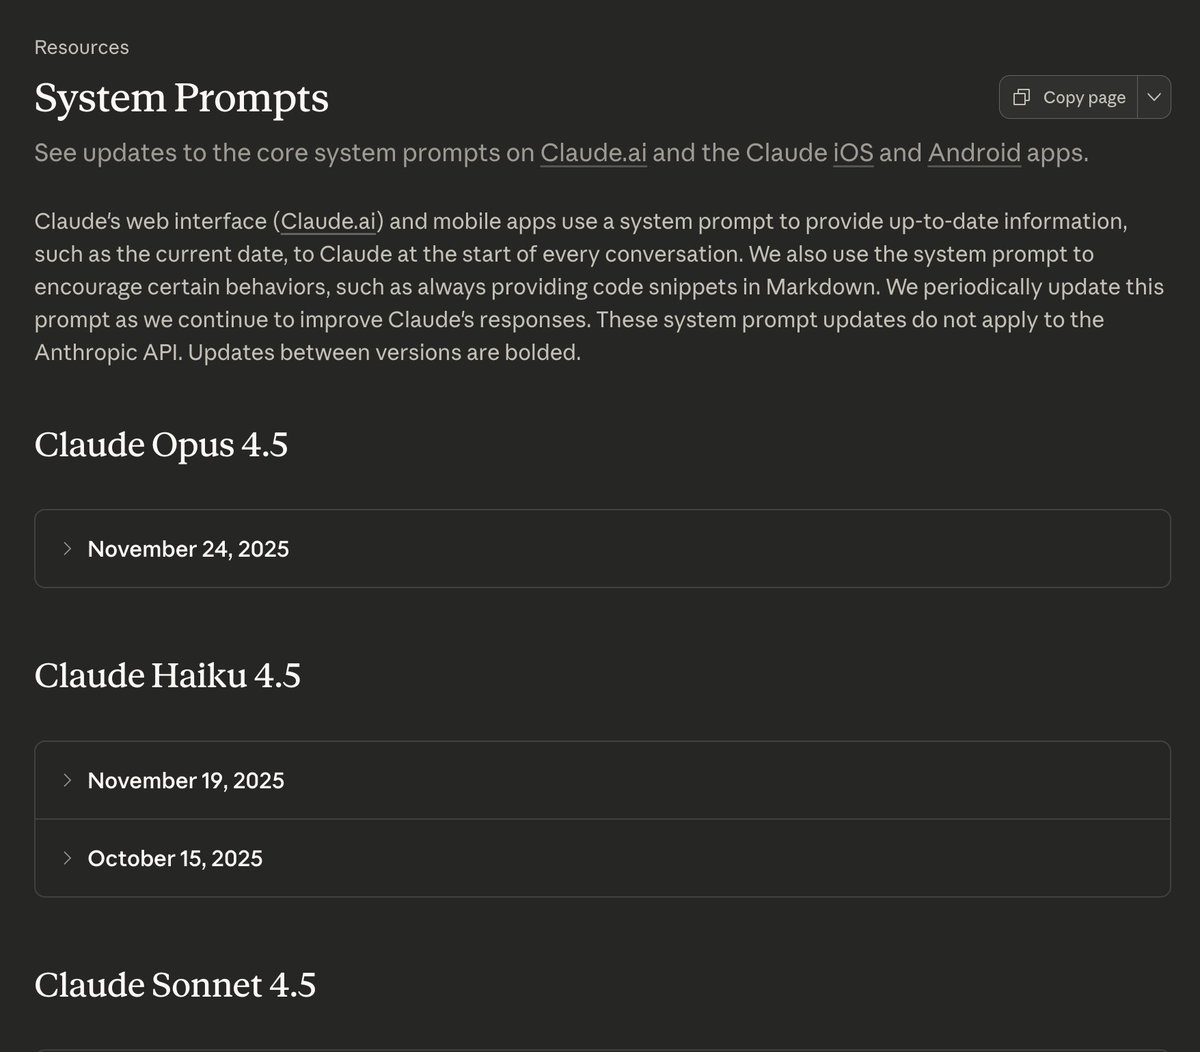Screen dimensions: 1200x1052
Task: Click the System Prompts page title
Action: (x=181, y=98)
